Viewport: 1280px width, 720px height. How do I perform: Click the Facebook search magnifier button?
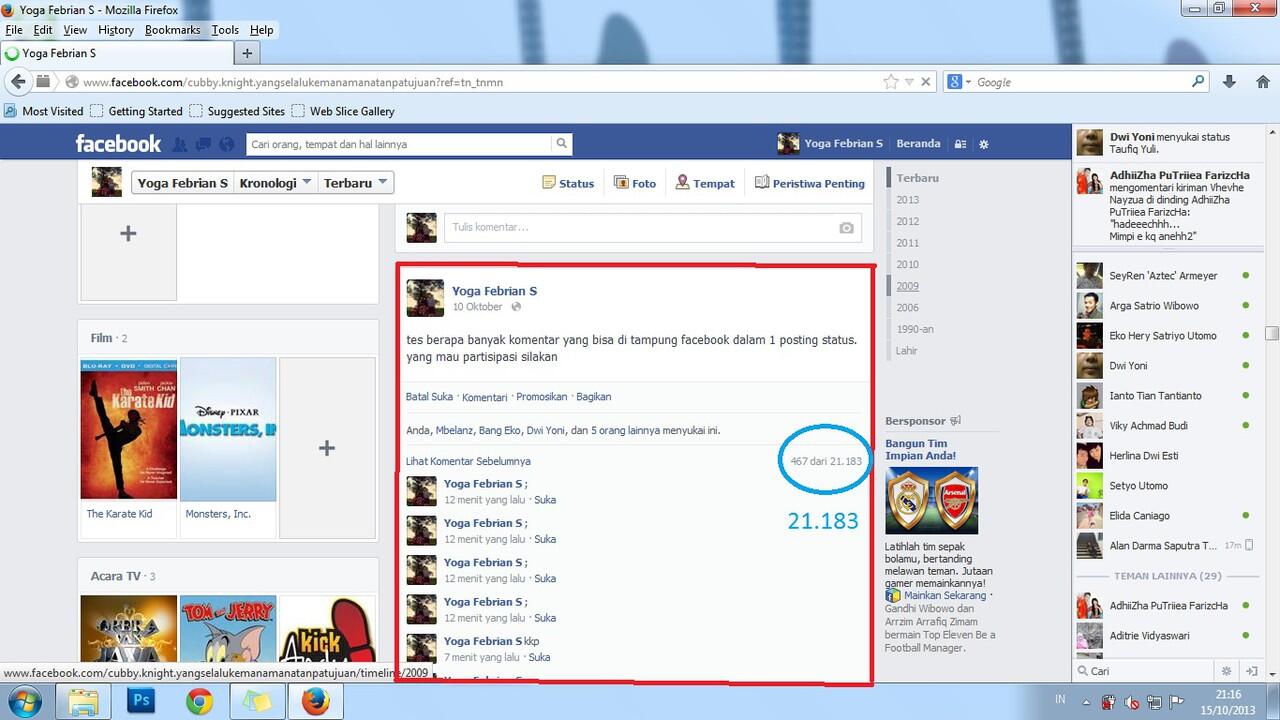point(562,144)
